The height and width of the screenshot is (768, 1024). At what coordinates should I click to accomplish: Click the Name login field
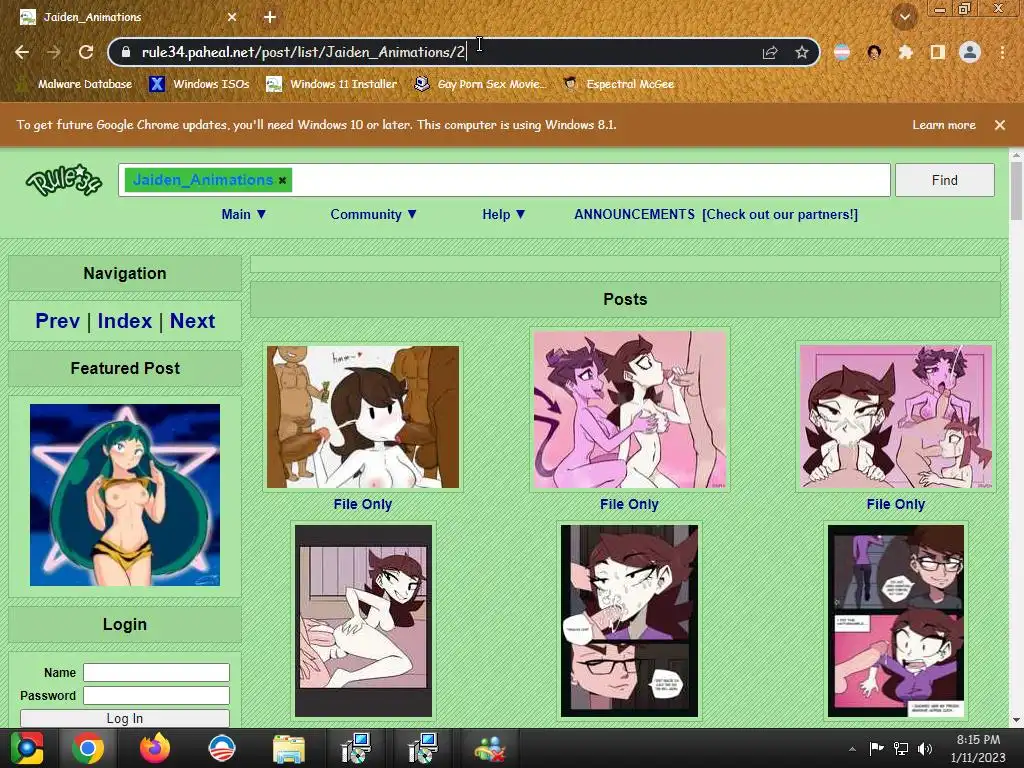click(x=156, y=673)
